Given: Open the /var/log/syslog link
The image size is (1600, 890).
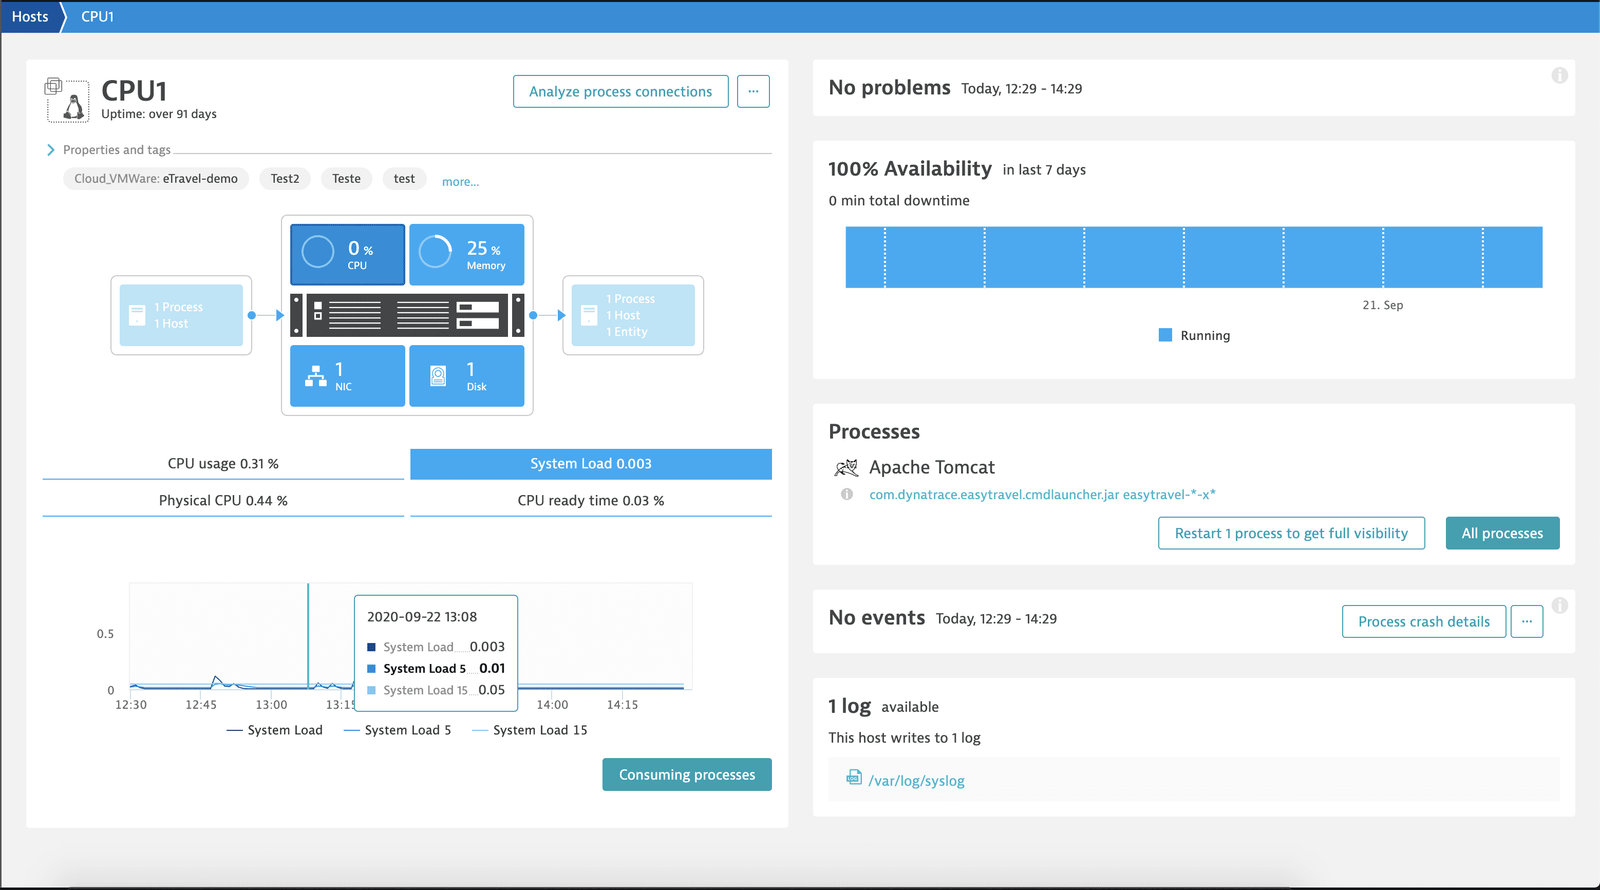Looking at the screenshot, I should point(916,781).
